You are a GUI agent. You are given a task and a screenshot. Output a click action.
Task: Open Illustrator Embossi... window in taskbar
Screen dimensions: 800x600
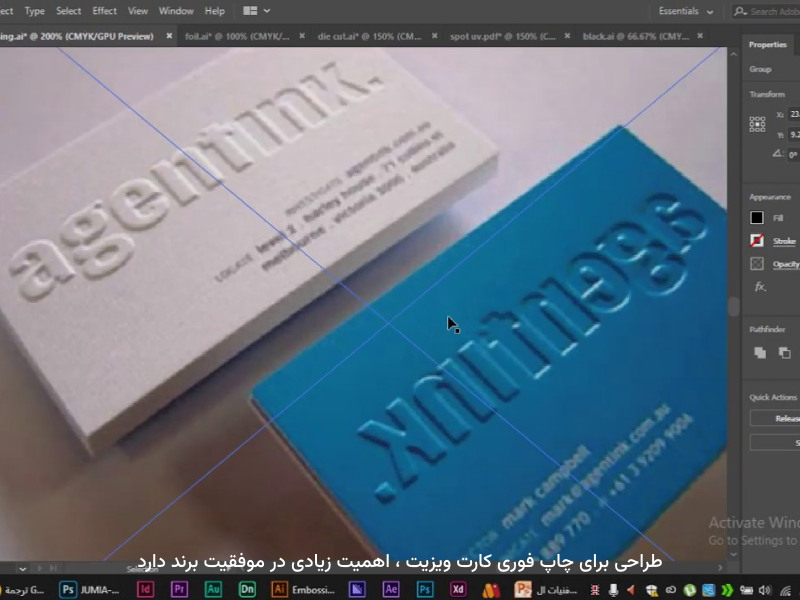(x=303, y=590)
